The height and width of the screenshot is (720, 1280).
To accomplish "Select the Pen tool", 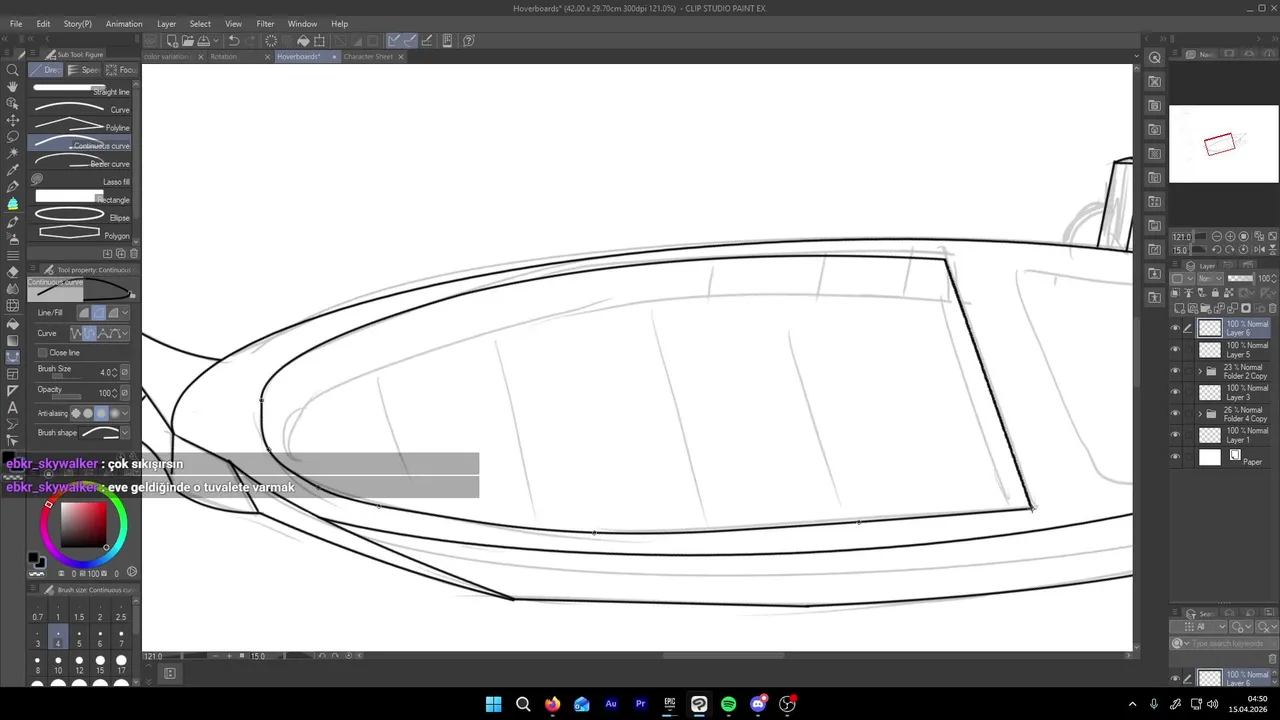I will (13, 187).
